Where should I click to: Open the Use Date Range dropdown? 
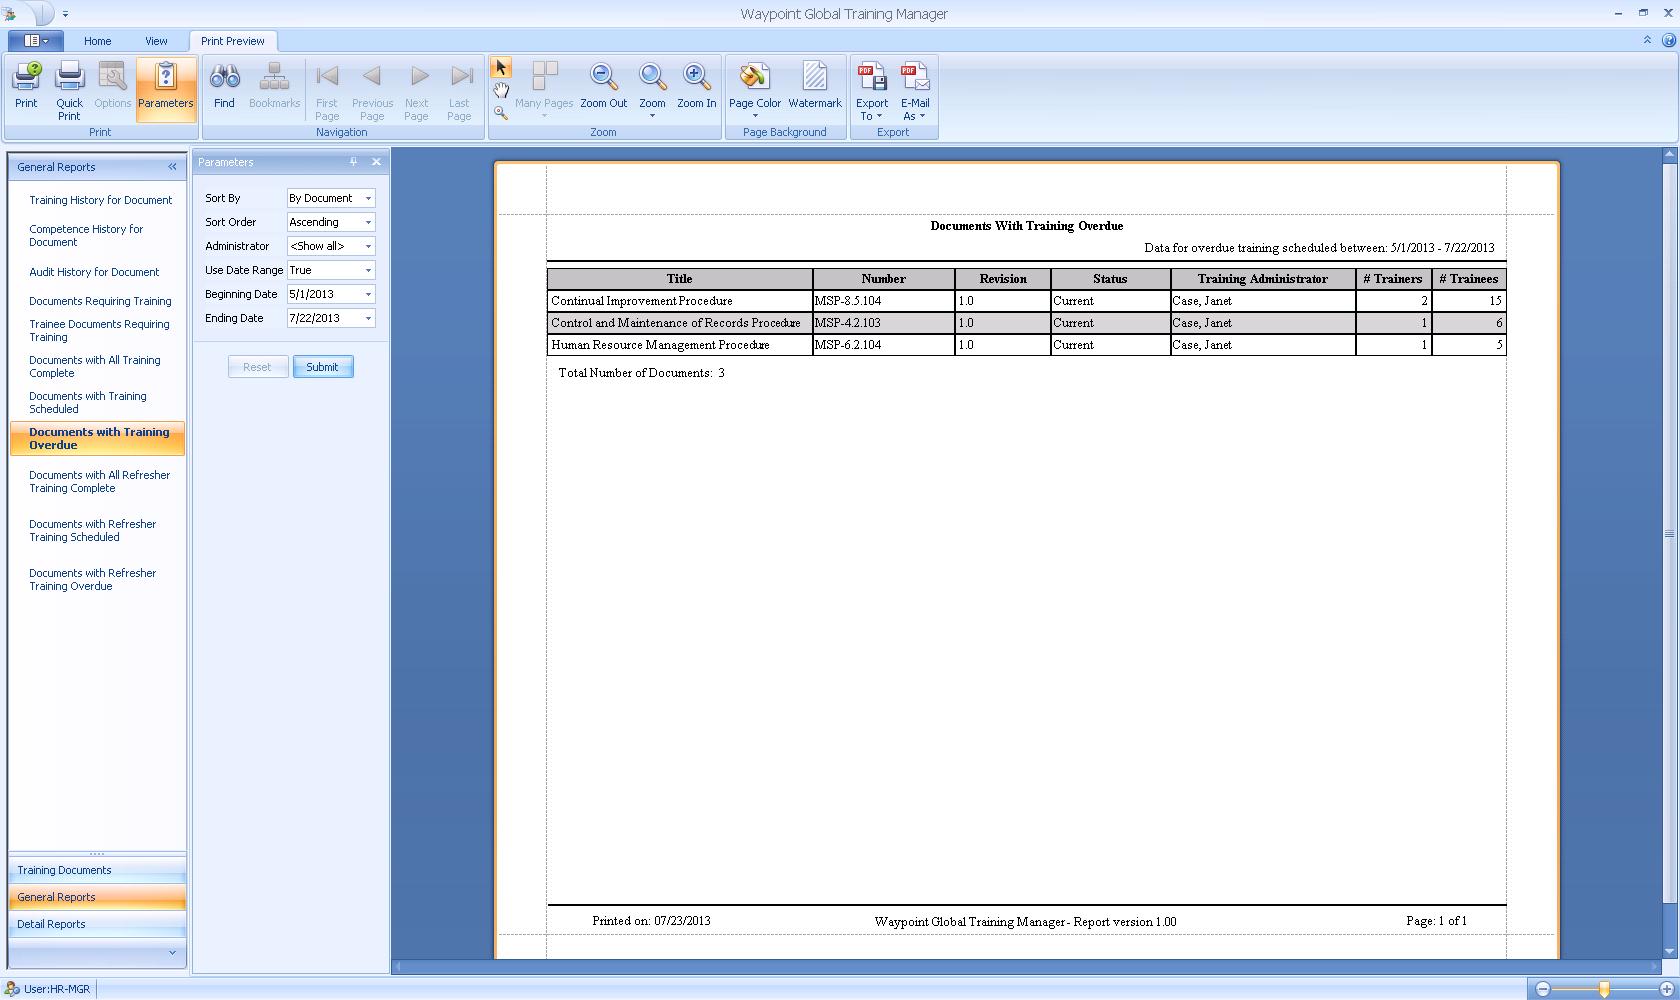(x=368, y=270)
